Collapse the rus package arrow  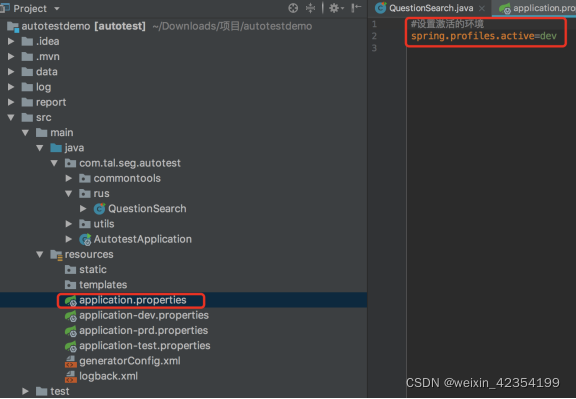[69, 194]
